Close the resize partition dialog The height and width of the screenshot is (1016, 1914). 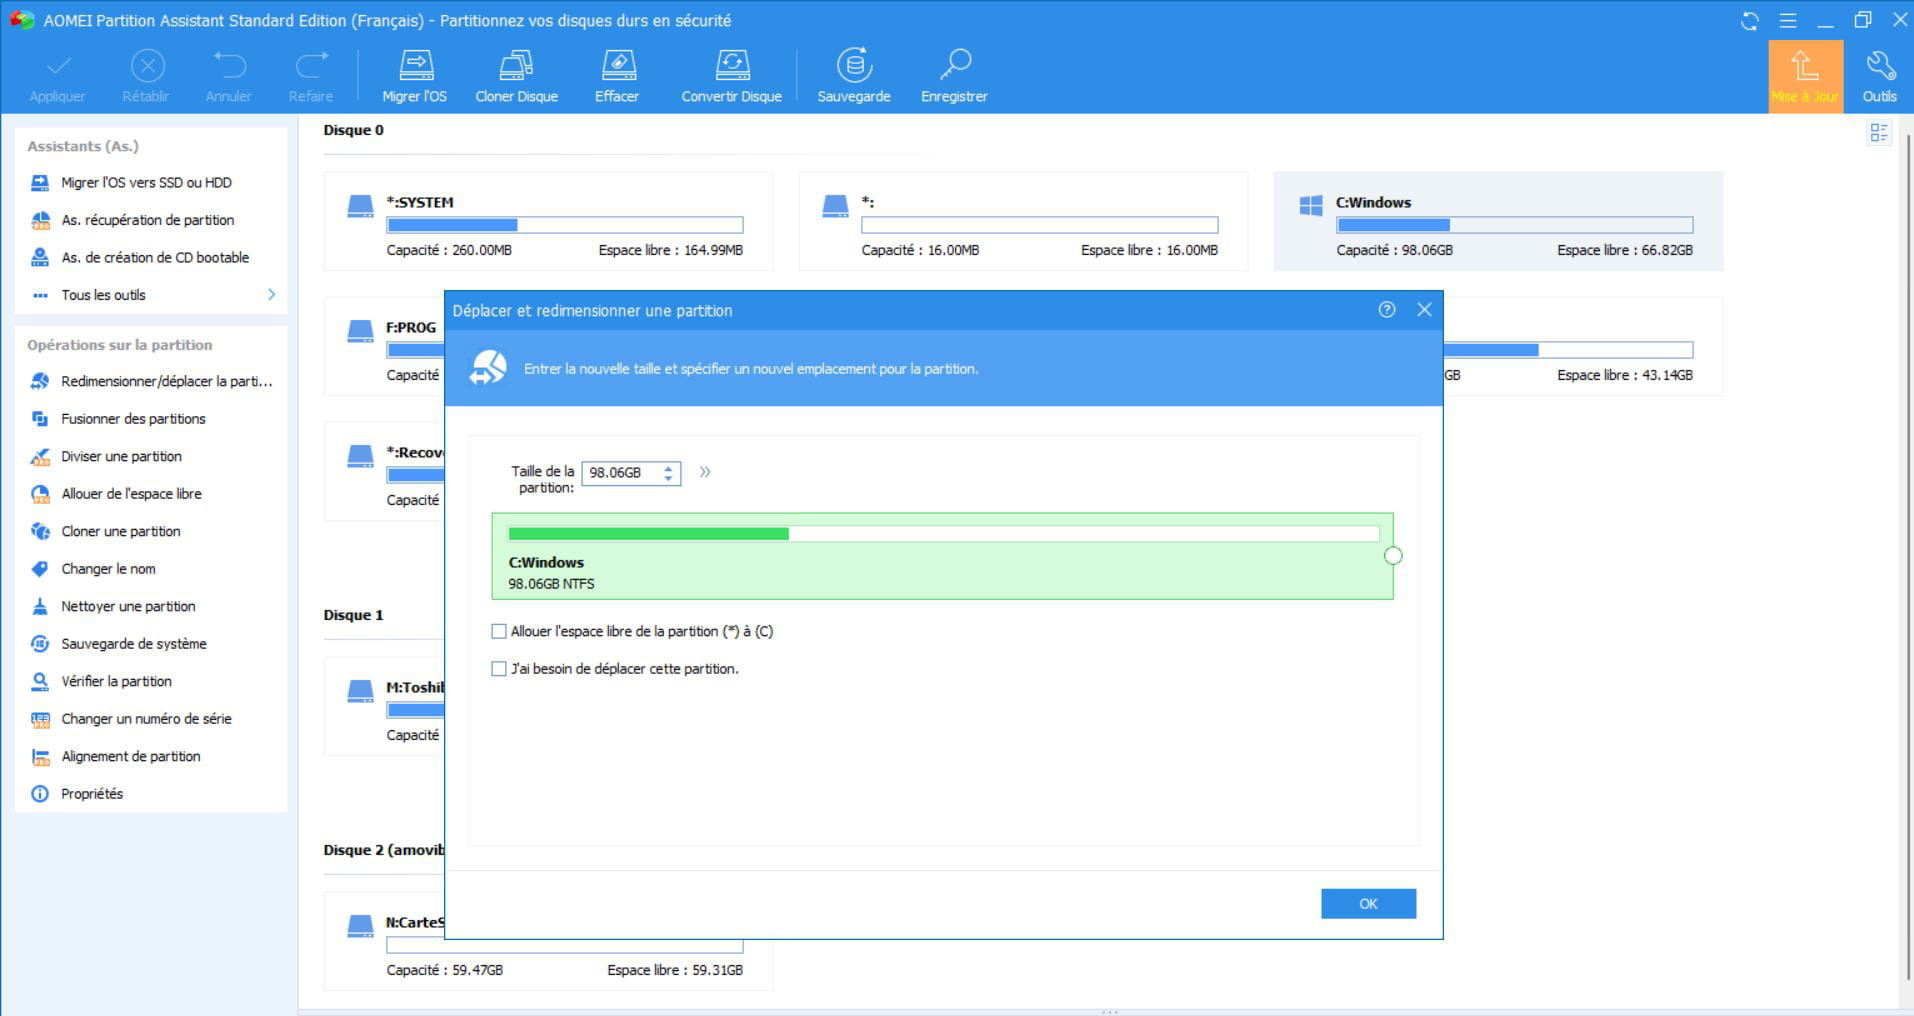pos(1424,310)
